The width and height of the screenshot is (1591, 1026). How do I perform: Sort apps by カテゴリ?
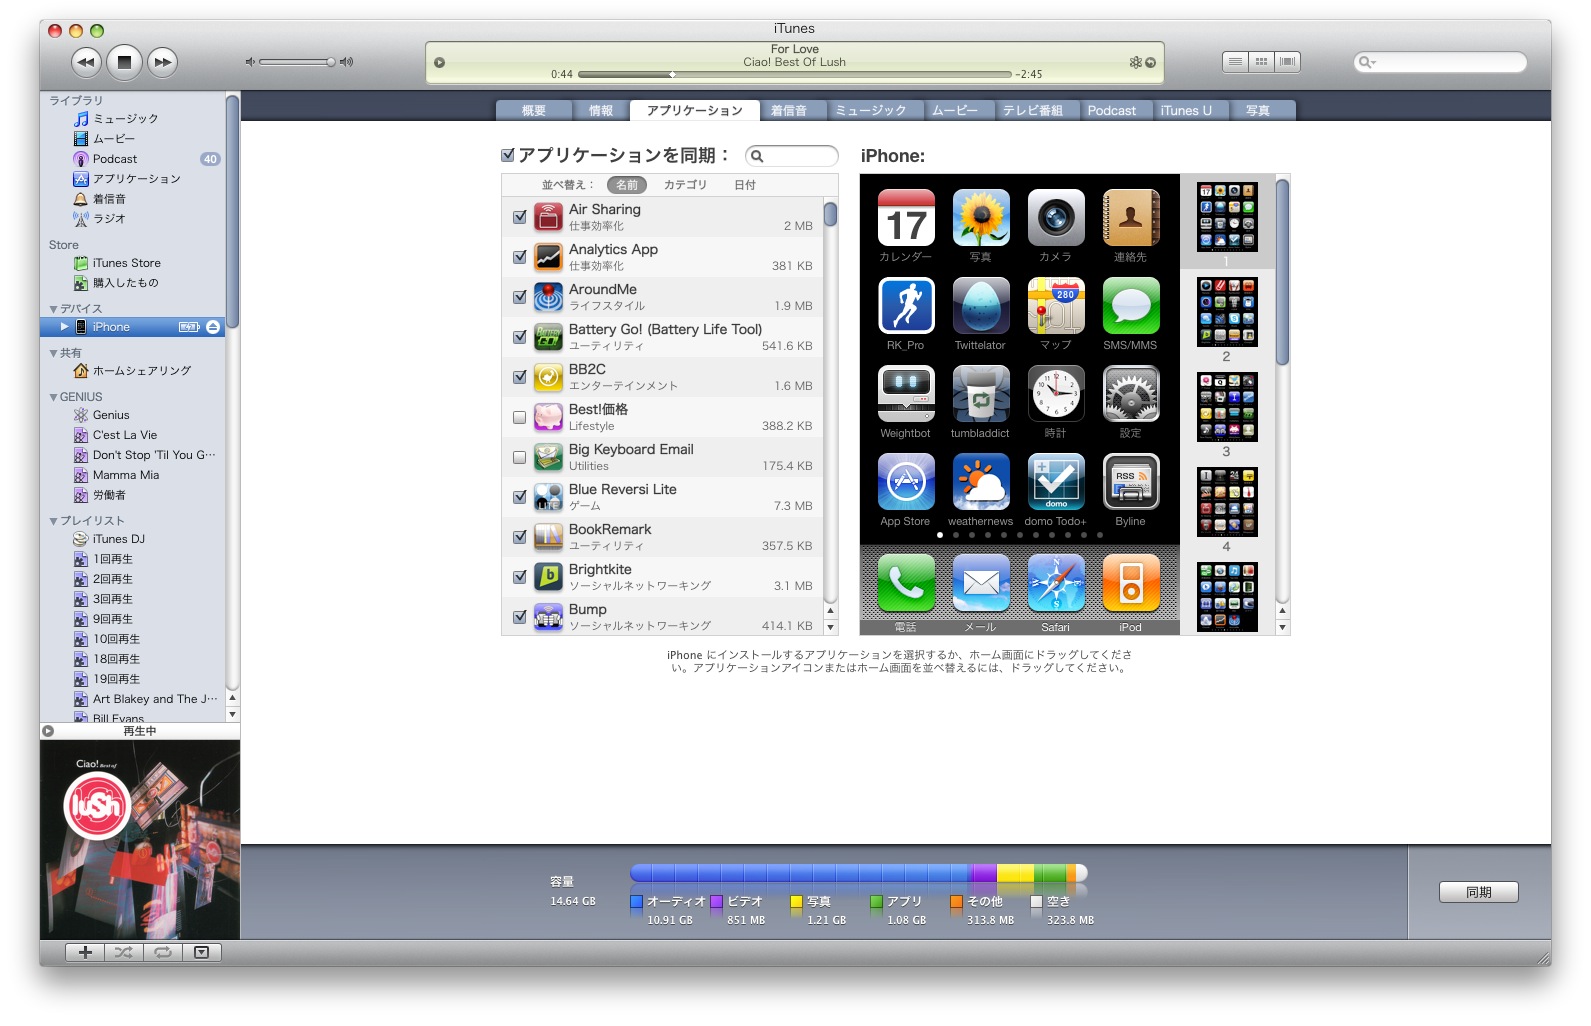click(685, 185)
